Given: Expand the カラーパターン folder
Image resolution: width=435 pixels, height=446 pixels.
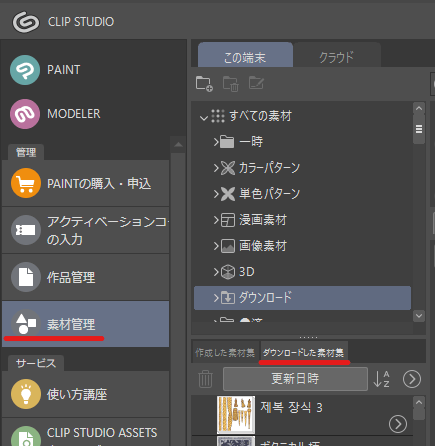Looking at the screenshot, I should pos(216,168).
